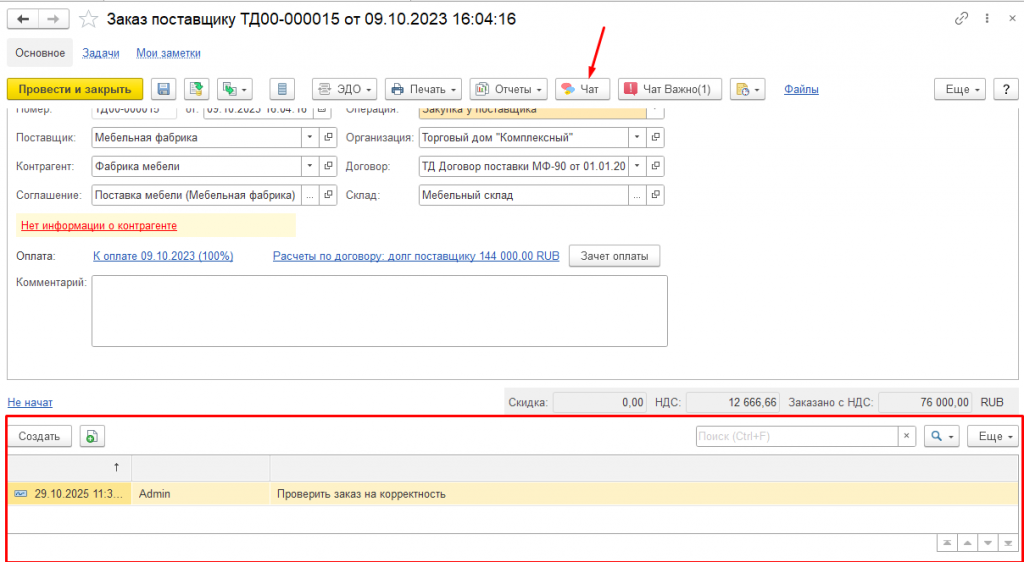
Task: Expand the reminder icon dropdown next to Файлы
Action: coord(747,89)
